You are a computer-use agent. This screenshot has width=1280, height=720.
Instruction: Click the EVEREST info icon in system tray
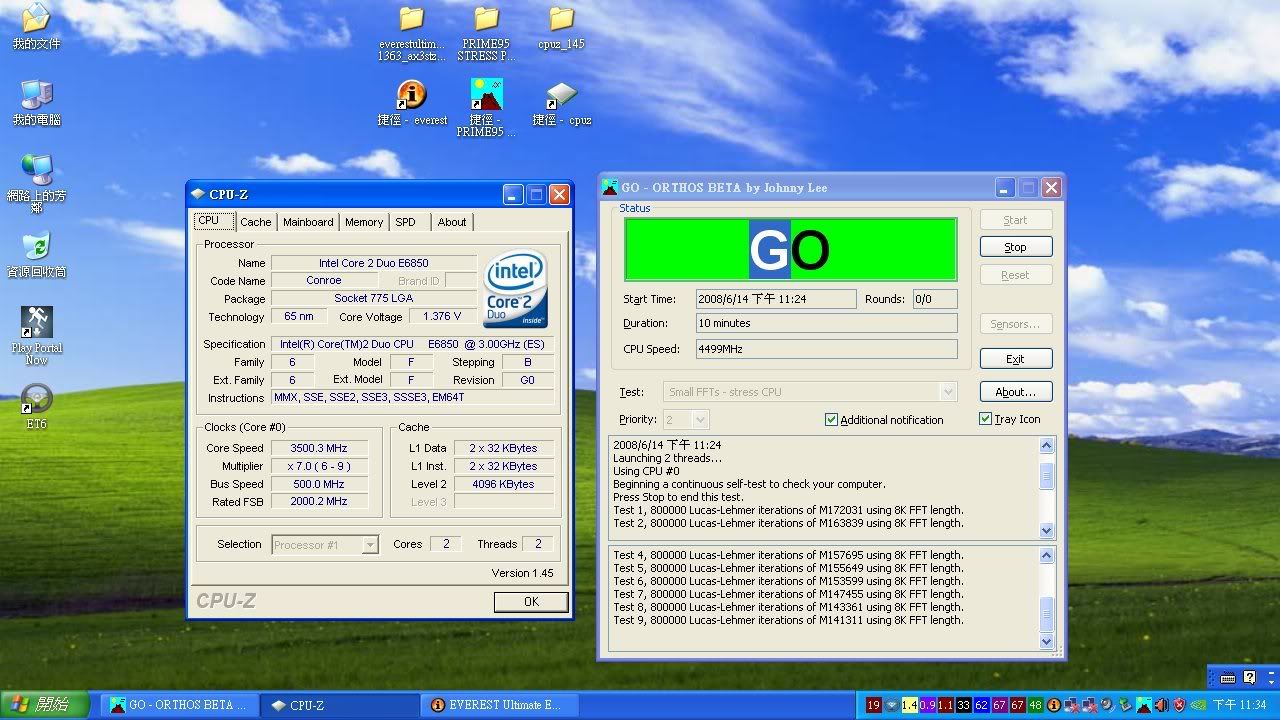pos(1054,705)
